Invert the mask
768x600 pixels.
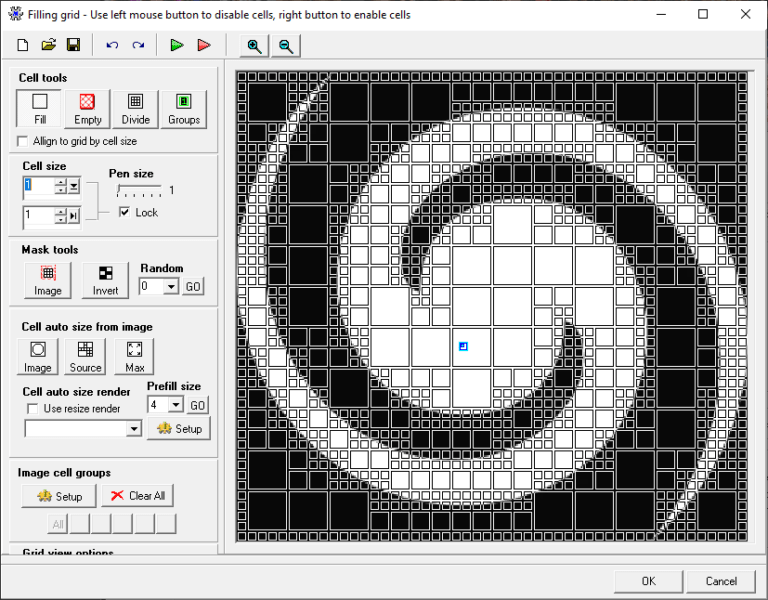pos(105,280)
